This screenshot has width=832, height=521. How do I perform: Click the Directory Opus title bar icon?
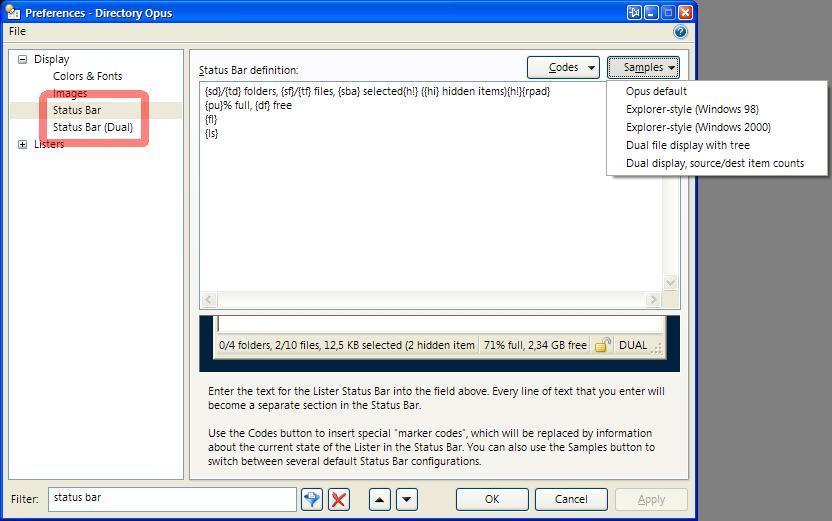[x=12, y=12]
